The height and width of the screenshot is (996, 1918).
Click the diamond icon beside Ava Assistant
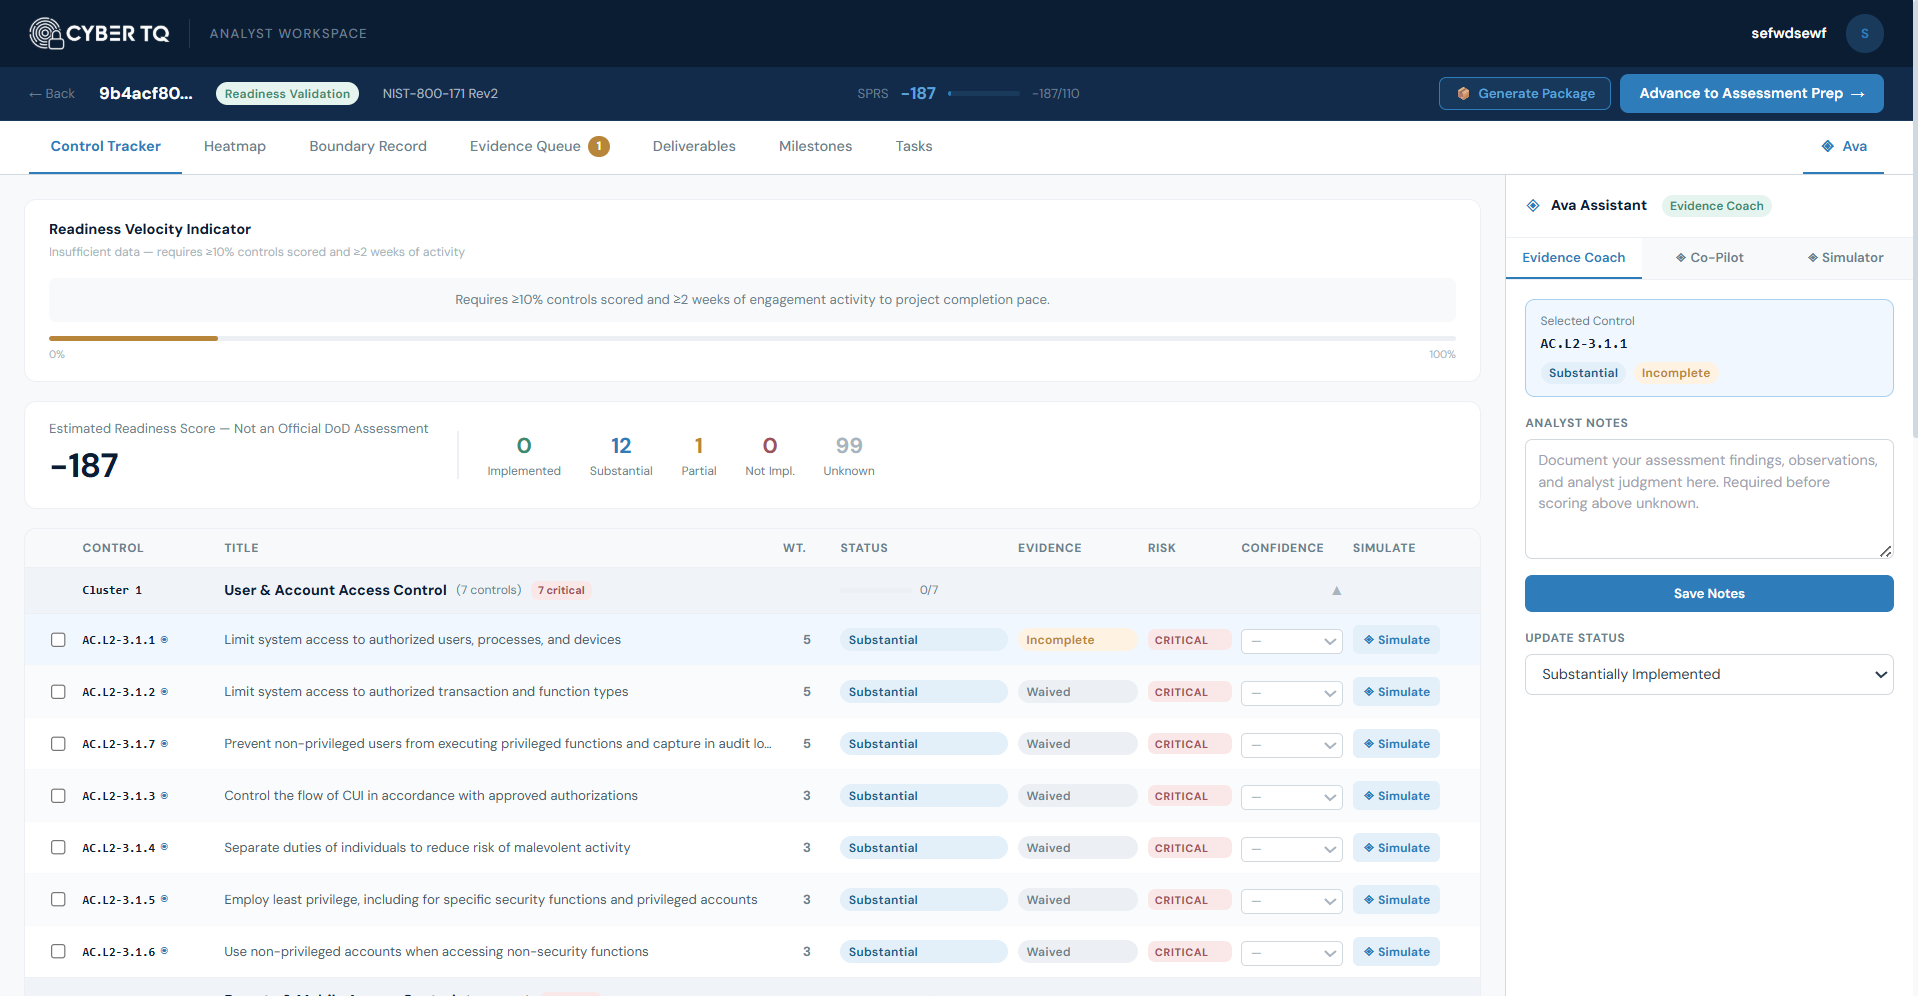(x=1533, y=205)
